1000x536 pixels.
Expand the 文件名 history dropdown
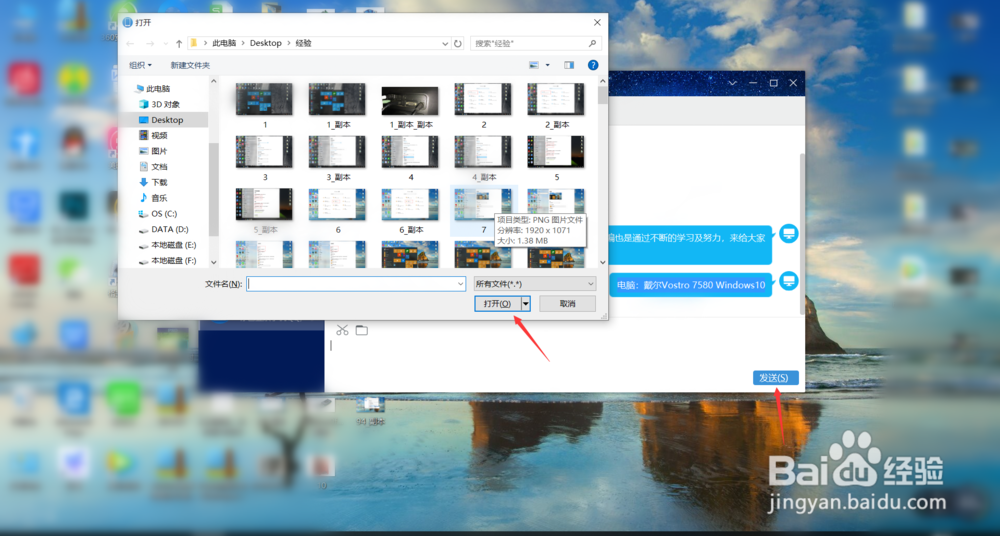click(460, 284)
